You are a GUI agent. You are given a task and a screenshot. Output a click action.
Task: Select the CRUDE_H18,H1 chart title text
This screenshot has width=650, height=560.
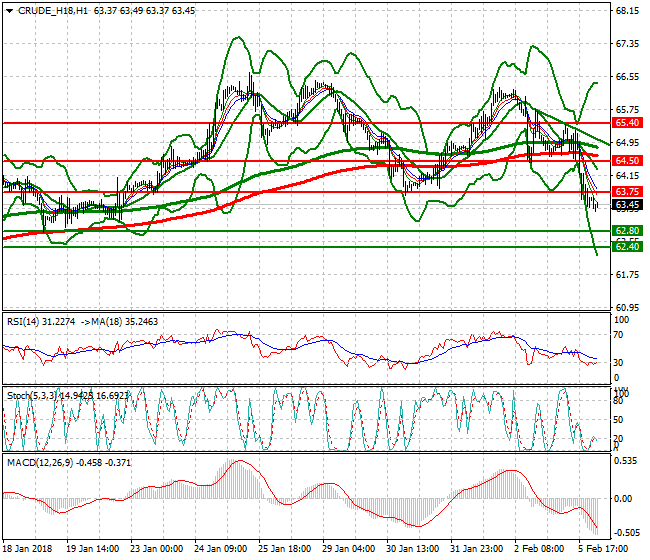click(53, 11)
